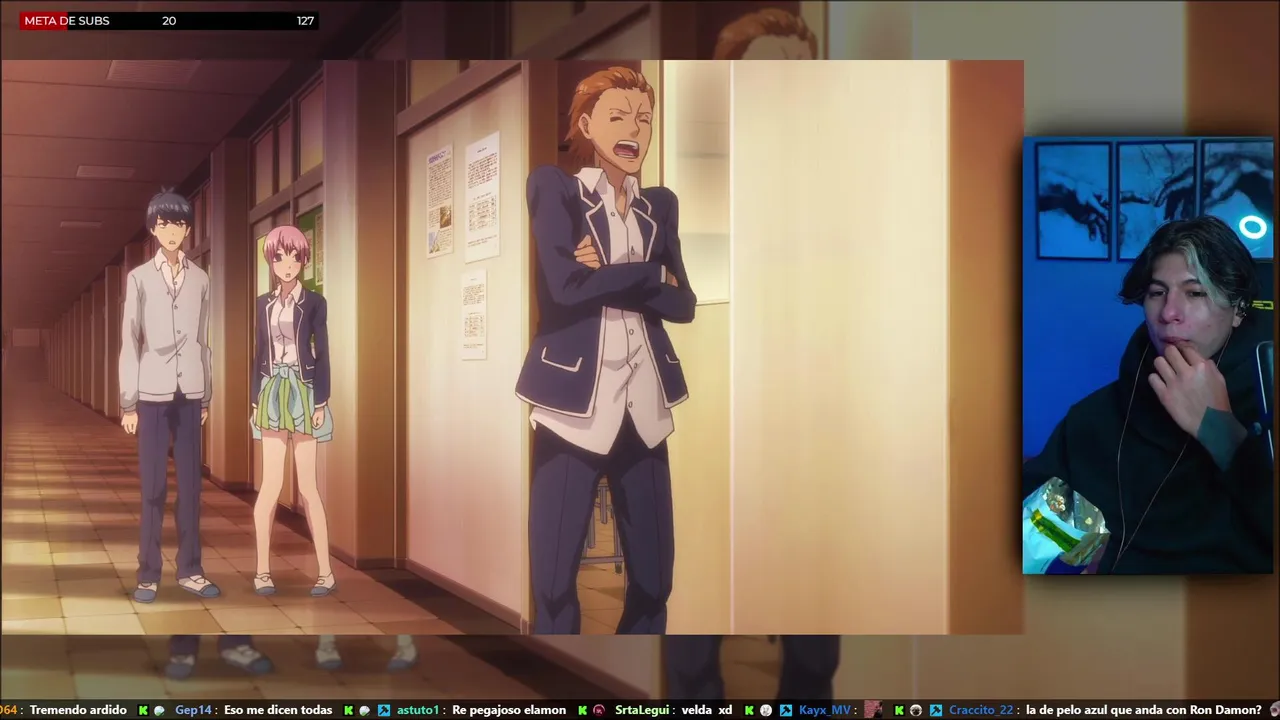Click the green Kick badge before Gep14

point(143,710)
